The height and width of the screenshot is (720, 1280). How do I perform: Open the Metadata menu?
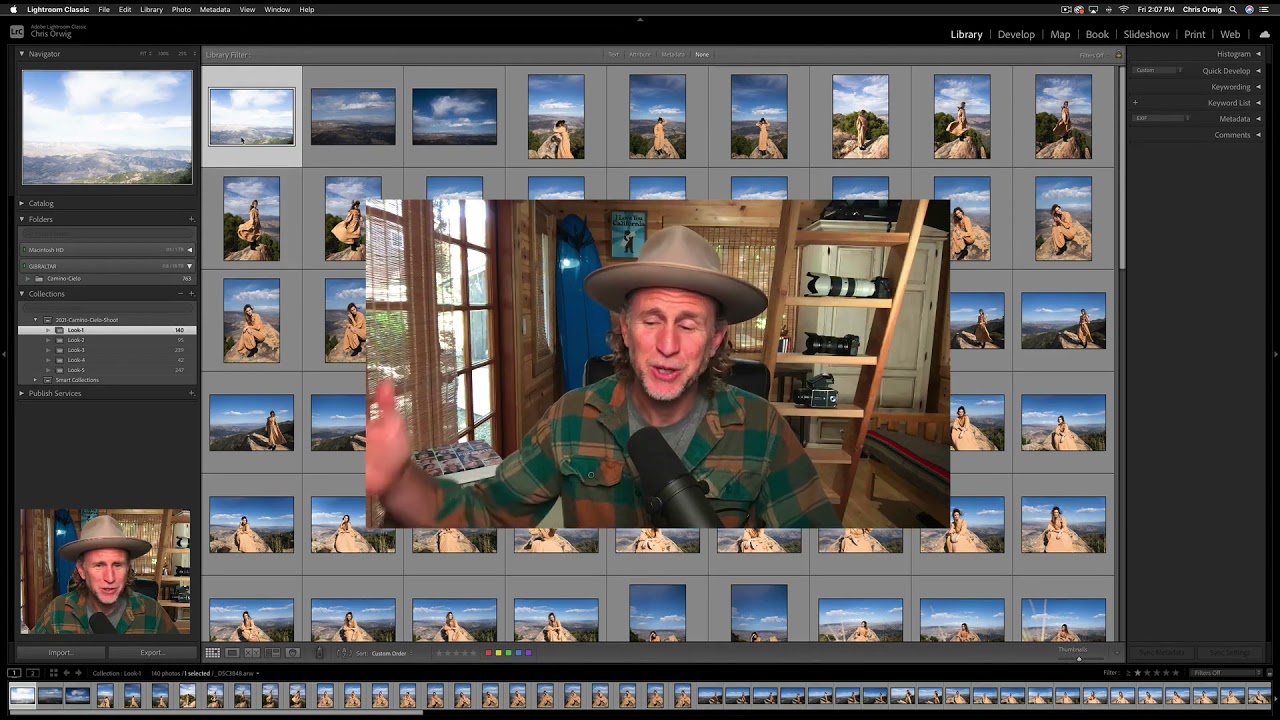[x=214, y=9]
